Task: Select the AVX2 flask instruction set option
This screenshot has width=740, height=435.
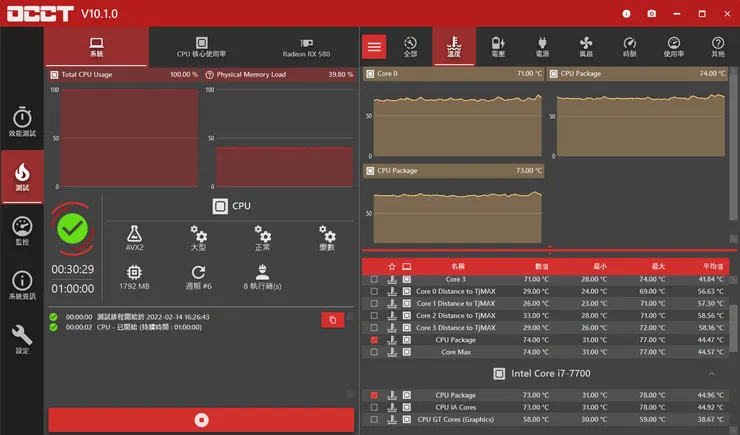Action: (x=135, y=238)
